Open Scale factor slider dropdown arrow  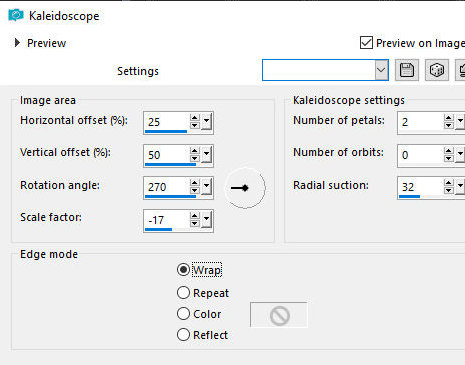[x=206, y=219]
